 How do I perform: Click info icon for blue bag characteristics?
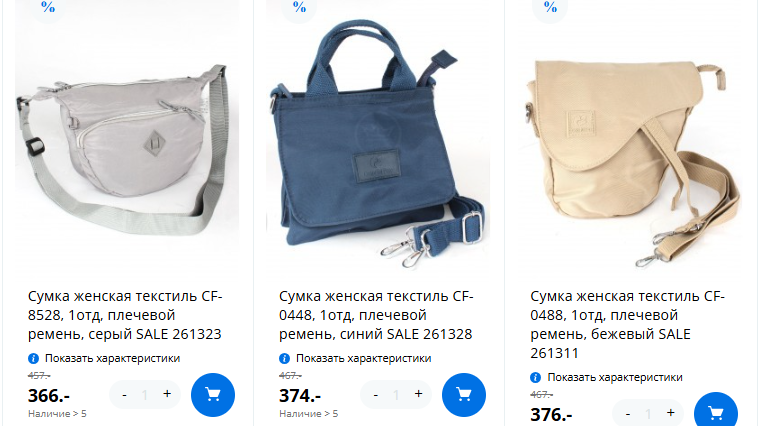pos(284,358)
